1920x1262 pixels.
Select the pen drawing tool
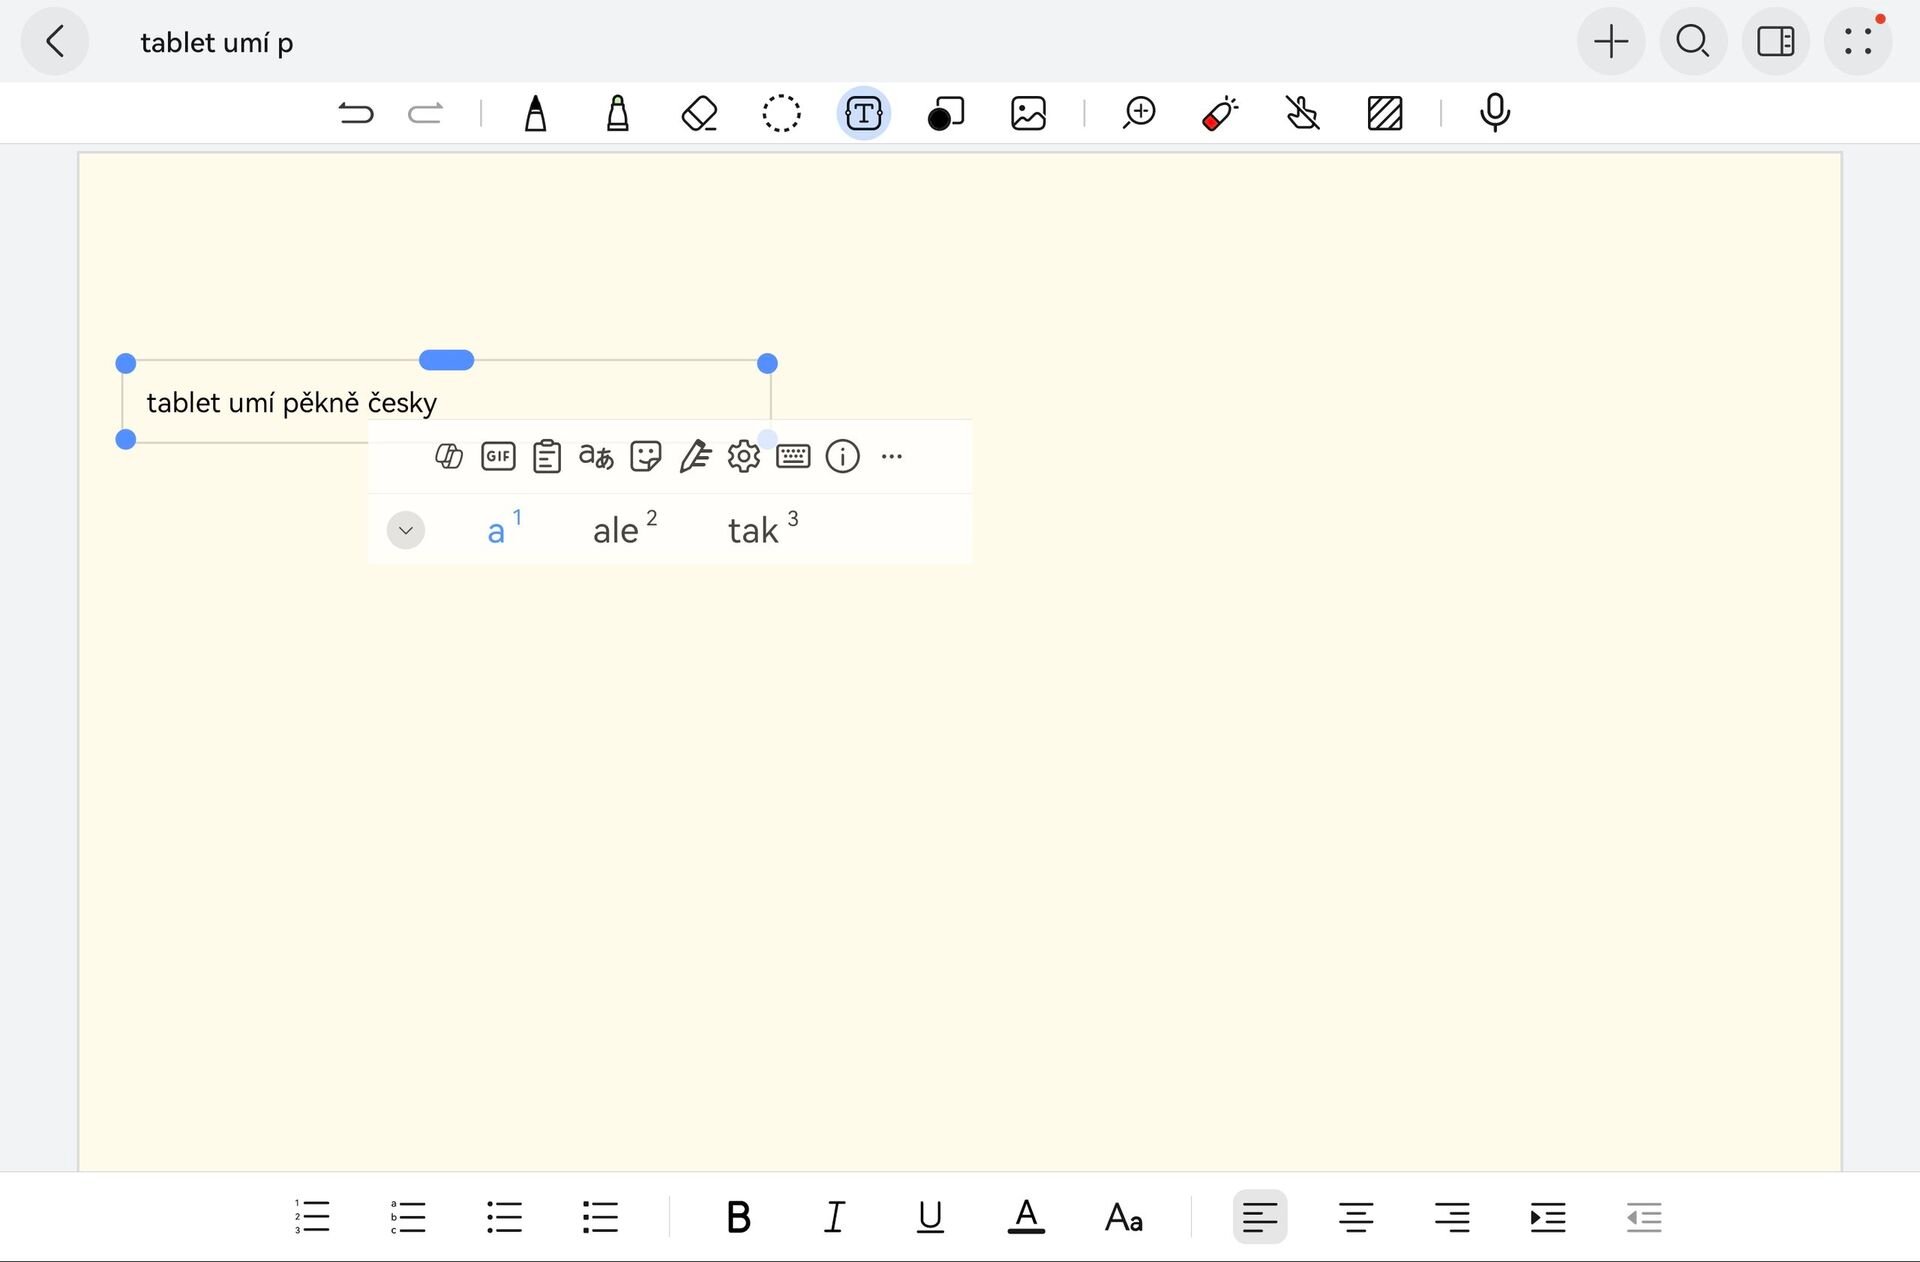(x=536, y=113)
